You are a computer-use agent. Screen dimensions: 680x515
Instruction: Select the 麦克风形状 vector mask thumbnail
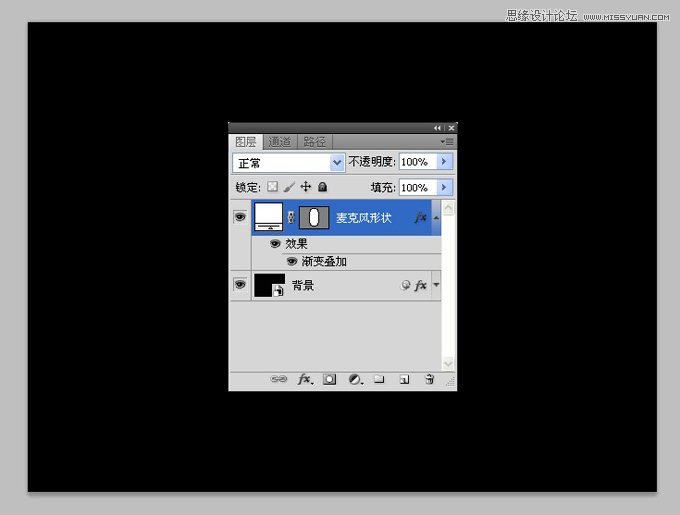(314, 217)
